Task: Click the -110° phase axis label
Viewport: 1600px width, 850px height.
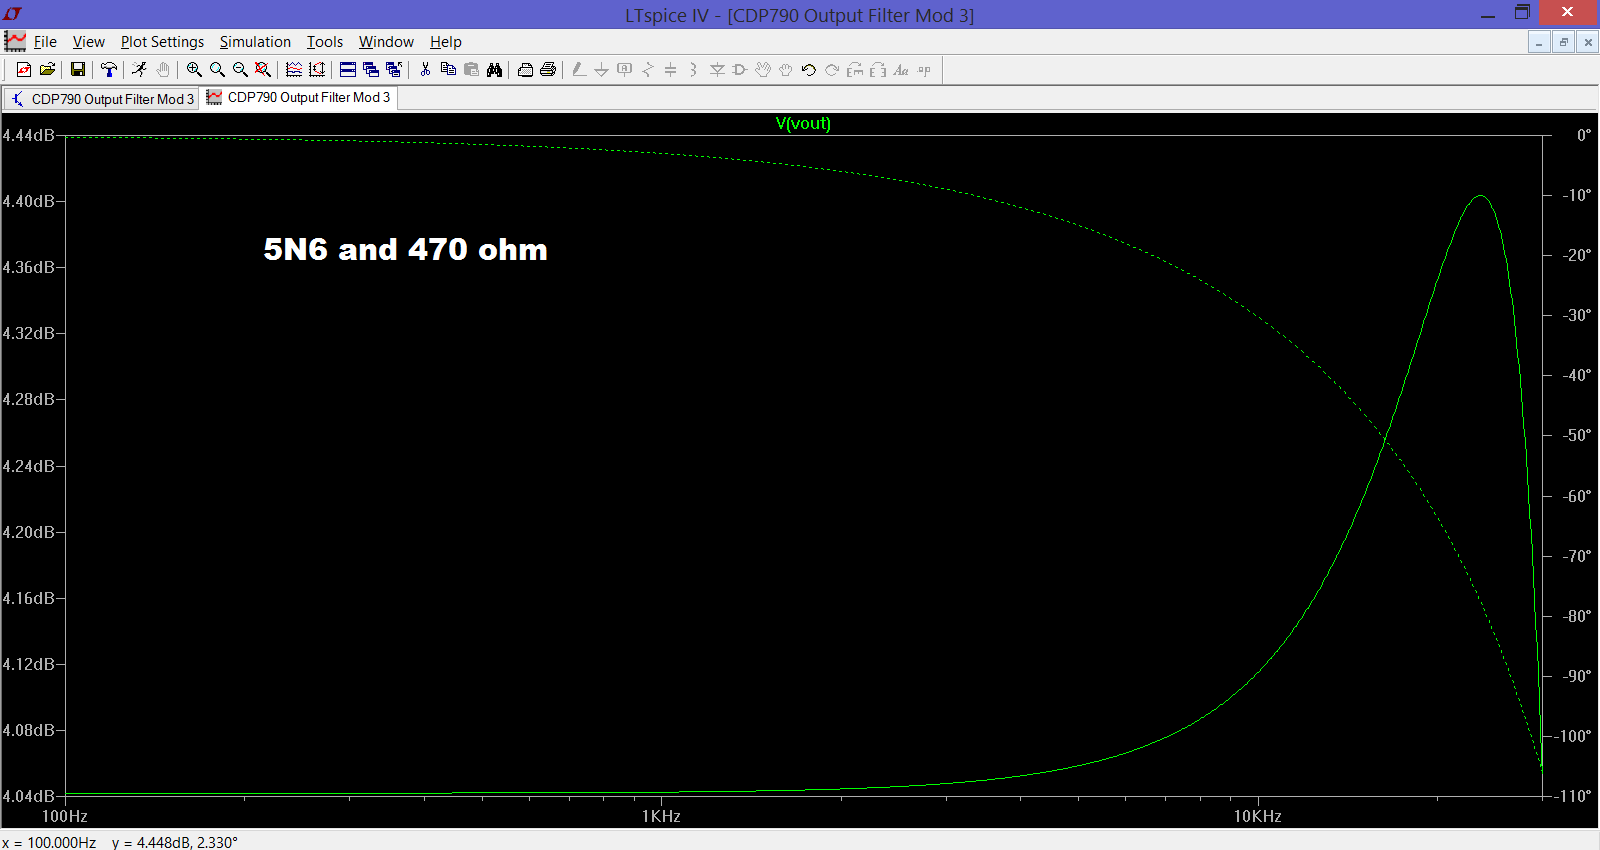Action: [x=1573, y=796]
